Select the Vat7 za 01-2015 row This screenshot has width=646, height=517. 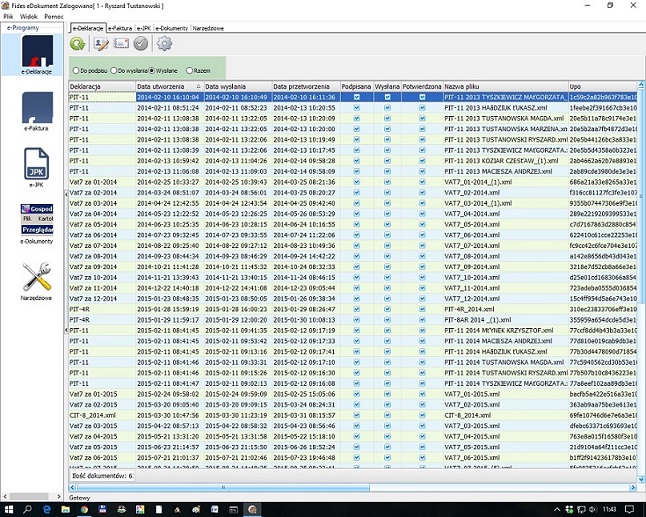click(353, 394)
